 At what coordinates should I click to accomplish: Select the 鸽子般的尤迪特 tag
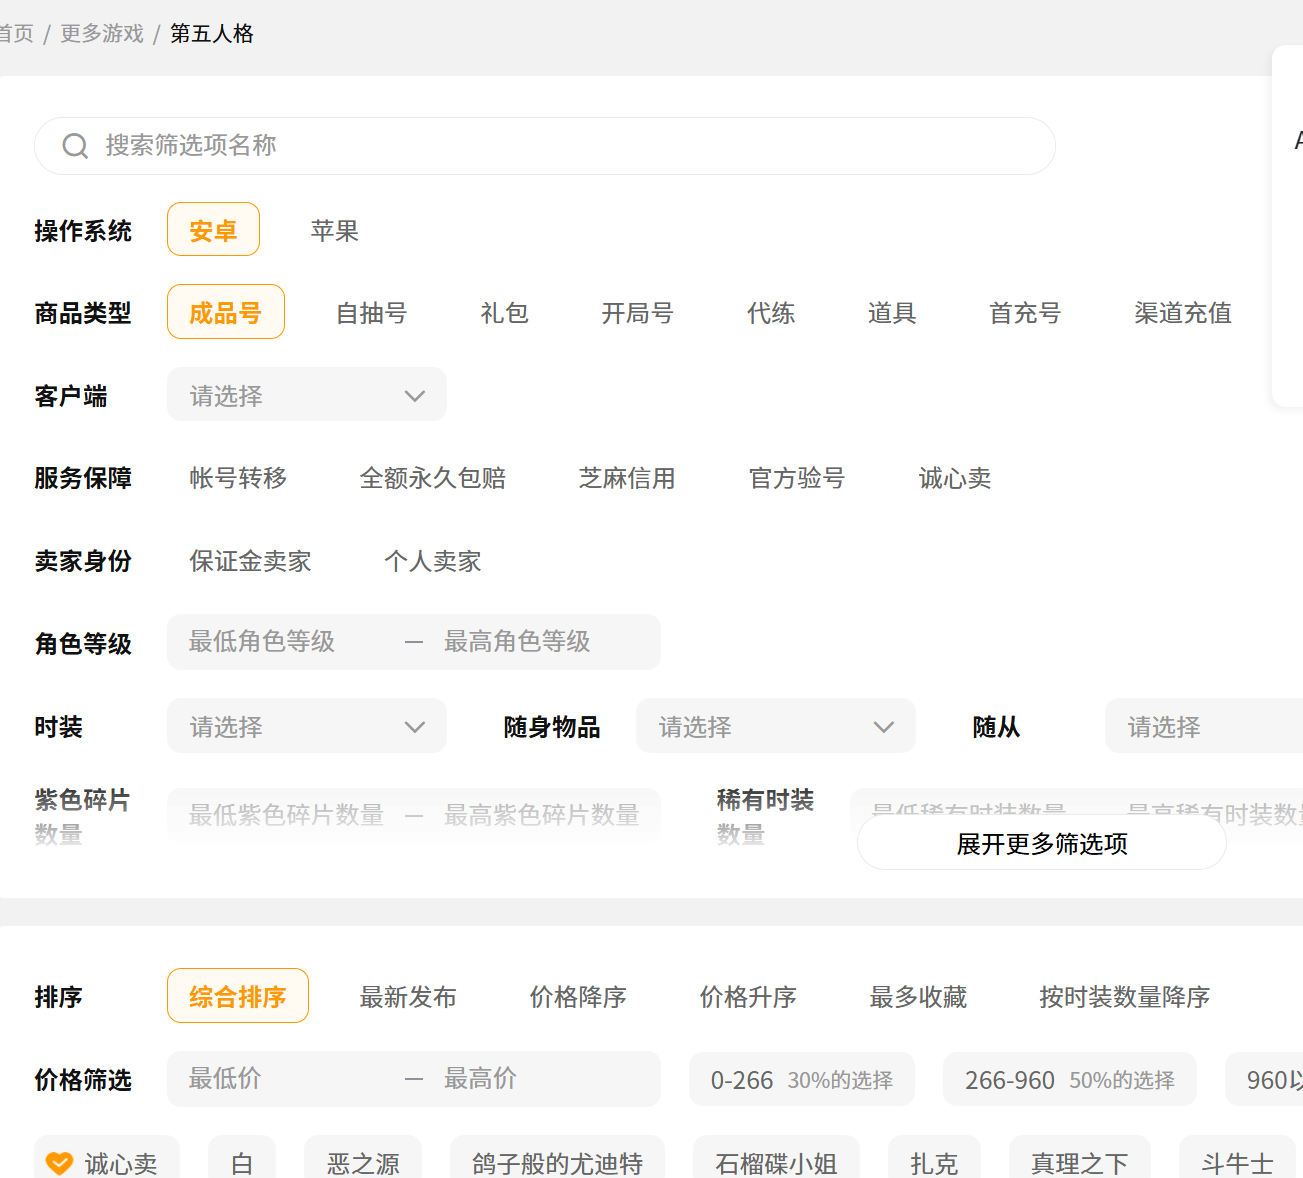(x=557, y=1162)
